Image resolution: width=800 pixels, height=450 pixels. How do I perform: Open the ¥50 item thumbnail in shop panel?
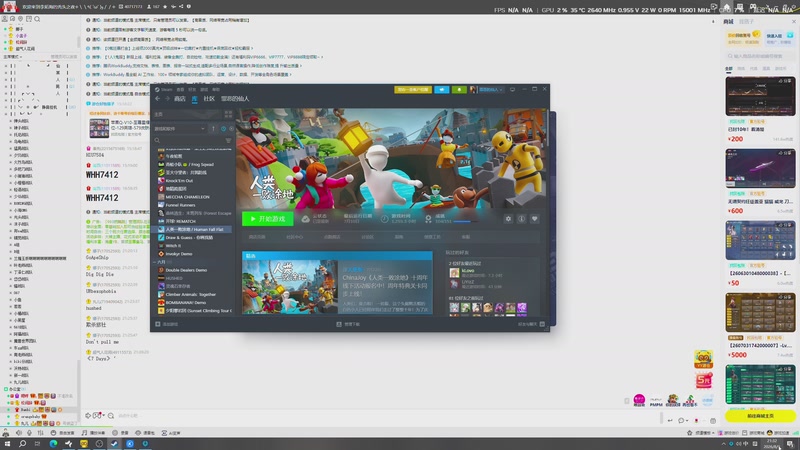[x=760, y=240]
